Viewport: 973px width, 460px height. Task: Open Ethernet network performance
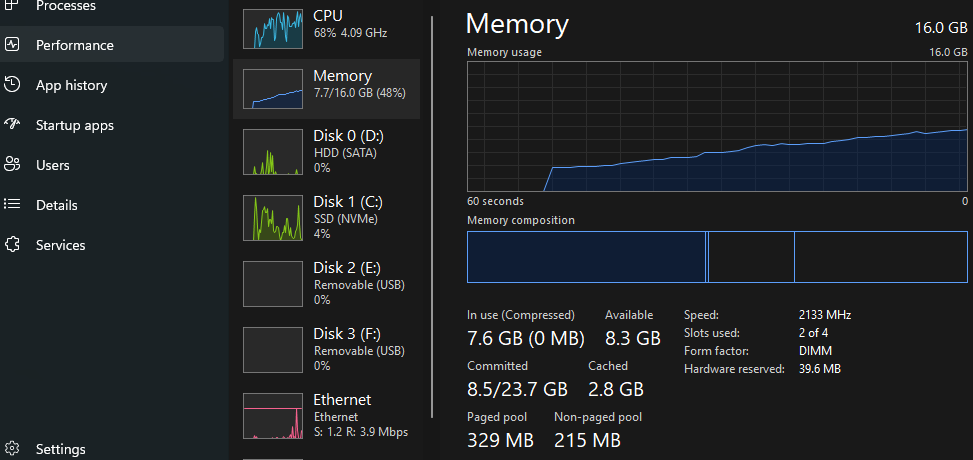(326, 415)
